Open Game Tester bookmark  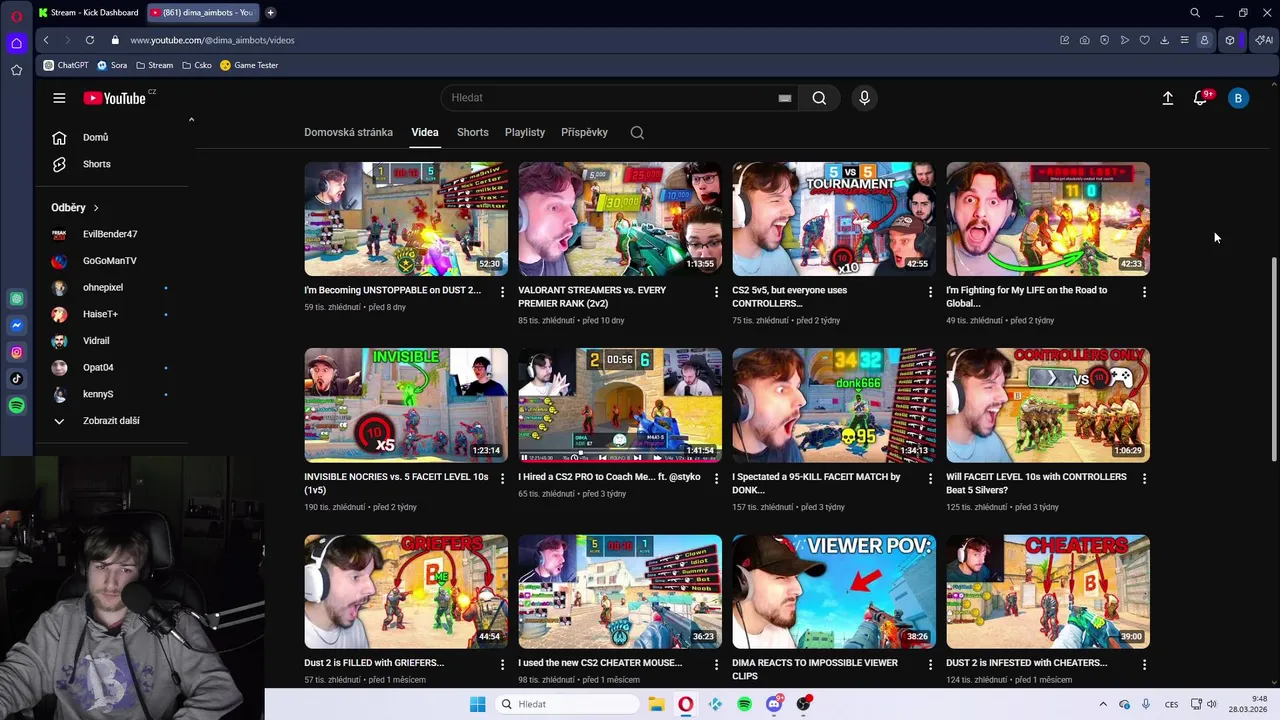(x=249, y=65)
